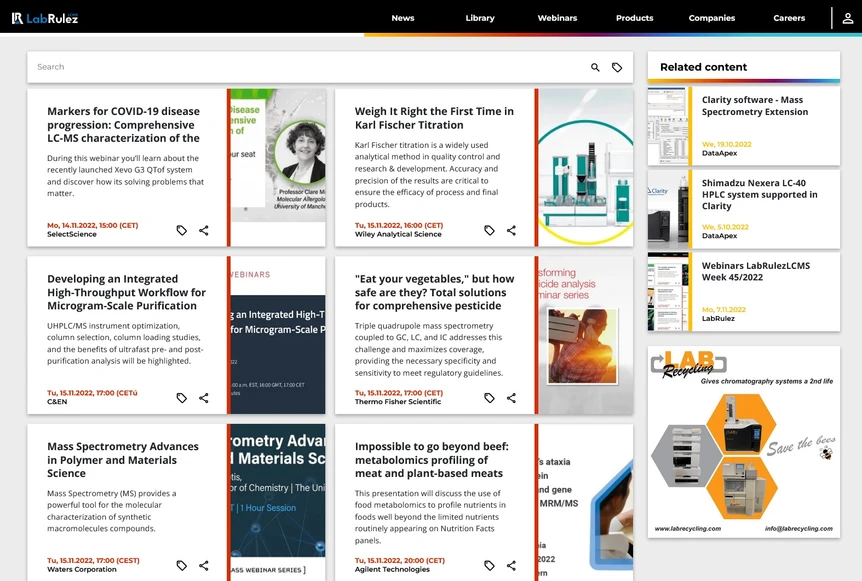Click Agilent Technologies company name

[x=393, y=569]
